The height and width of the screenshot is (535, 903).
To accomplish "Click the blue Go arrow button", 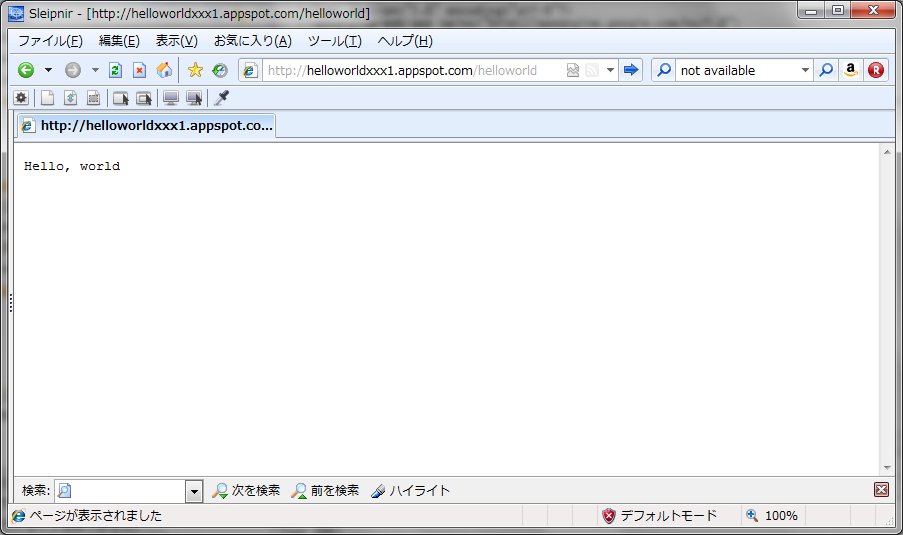I will tap(631, 70).
